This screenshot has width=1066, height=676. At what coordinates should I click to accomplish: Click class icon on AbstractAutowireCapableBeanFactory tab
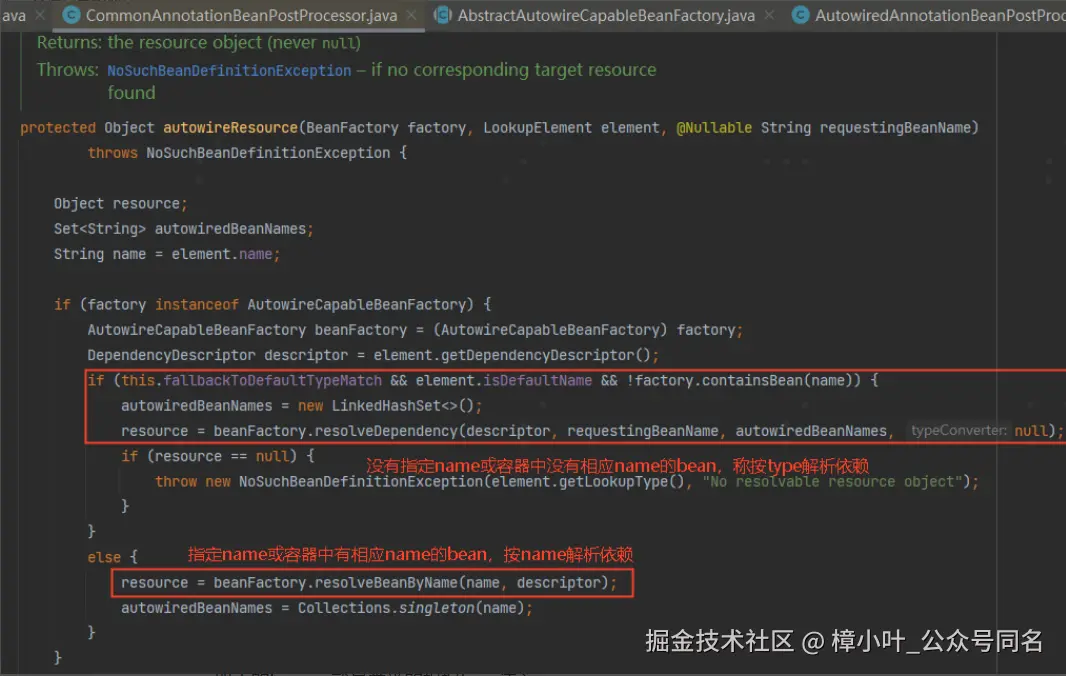[x=443, y=15]
